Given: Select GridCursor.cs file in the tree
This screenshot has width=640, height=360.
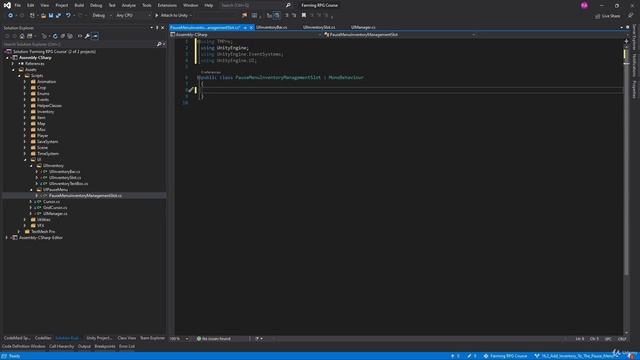Looking at the screenshot, I should coord(55,207).
